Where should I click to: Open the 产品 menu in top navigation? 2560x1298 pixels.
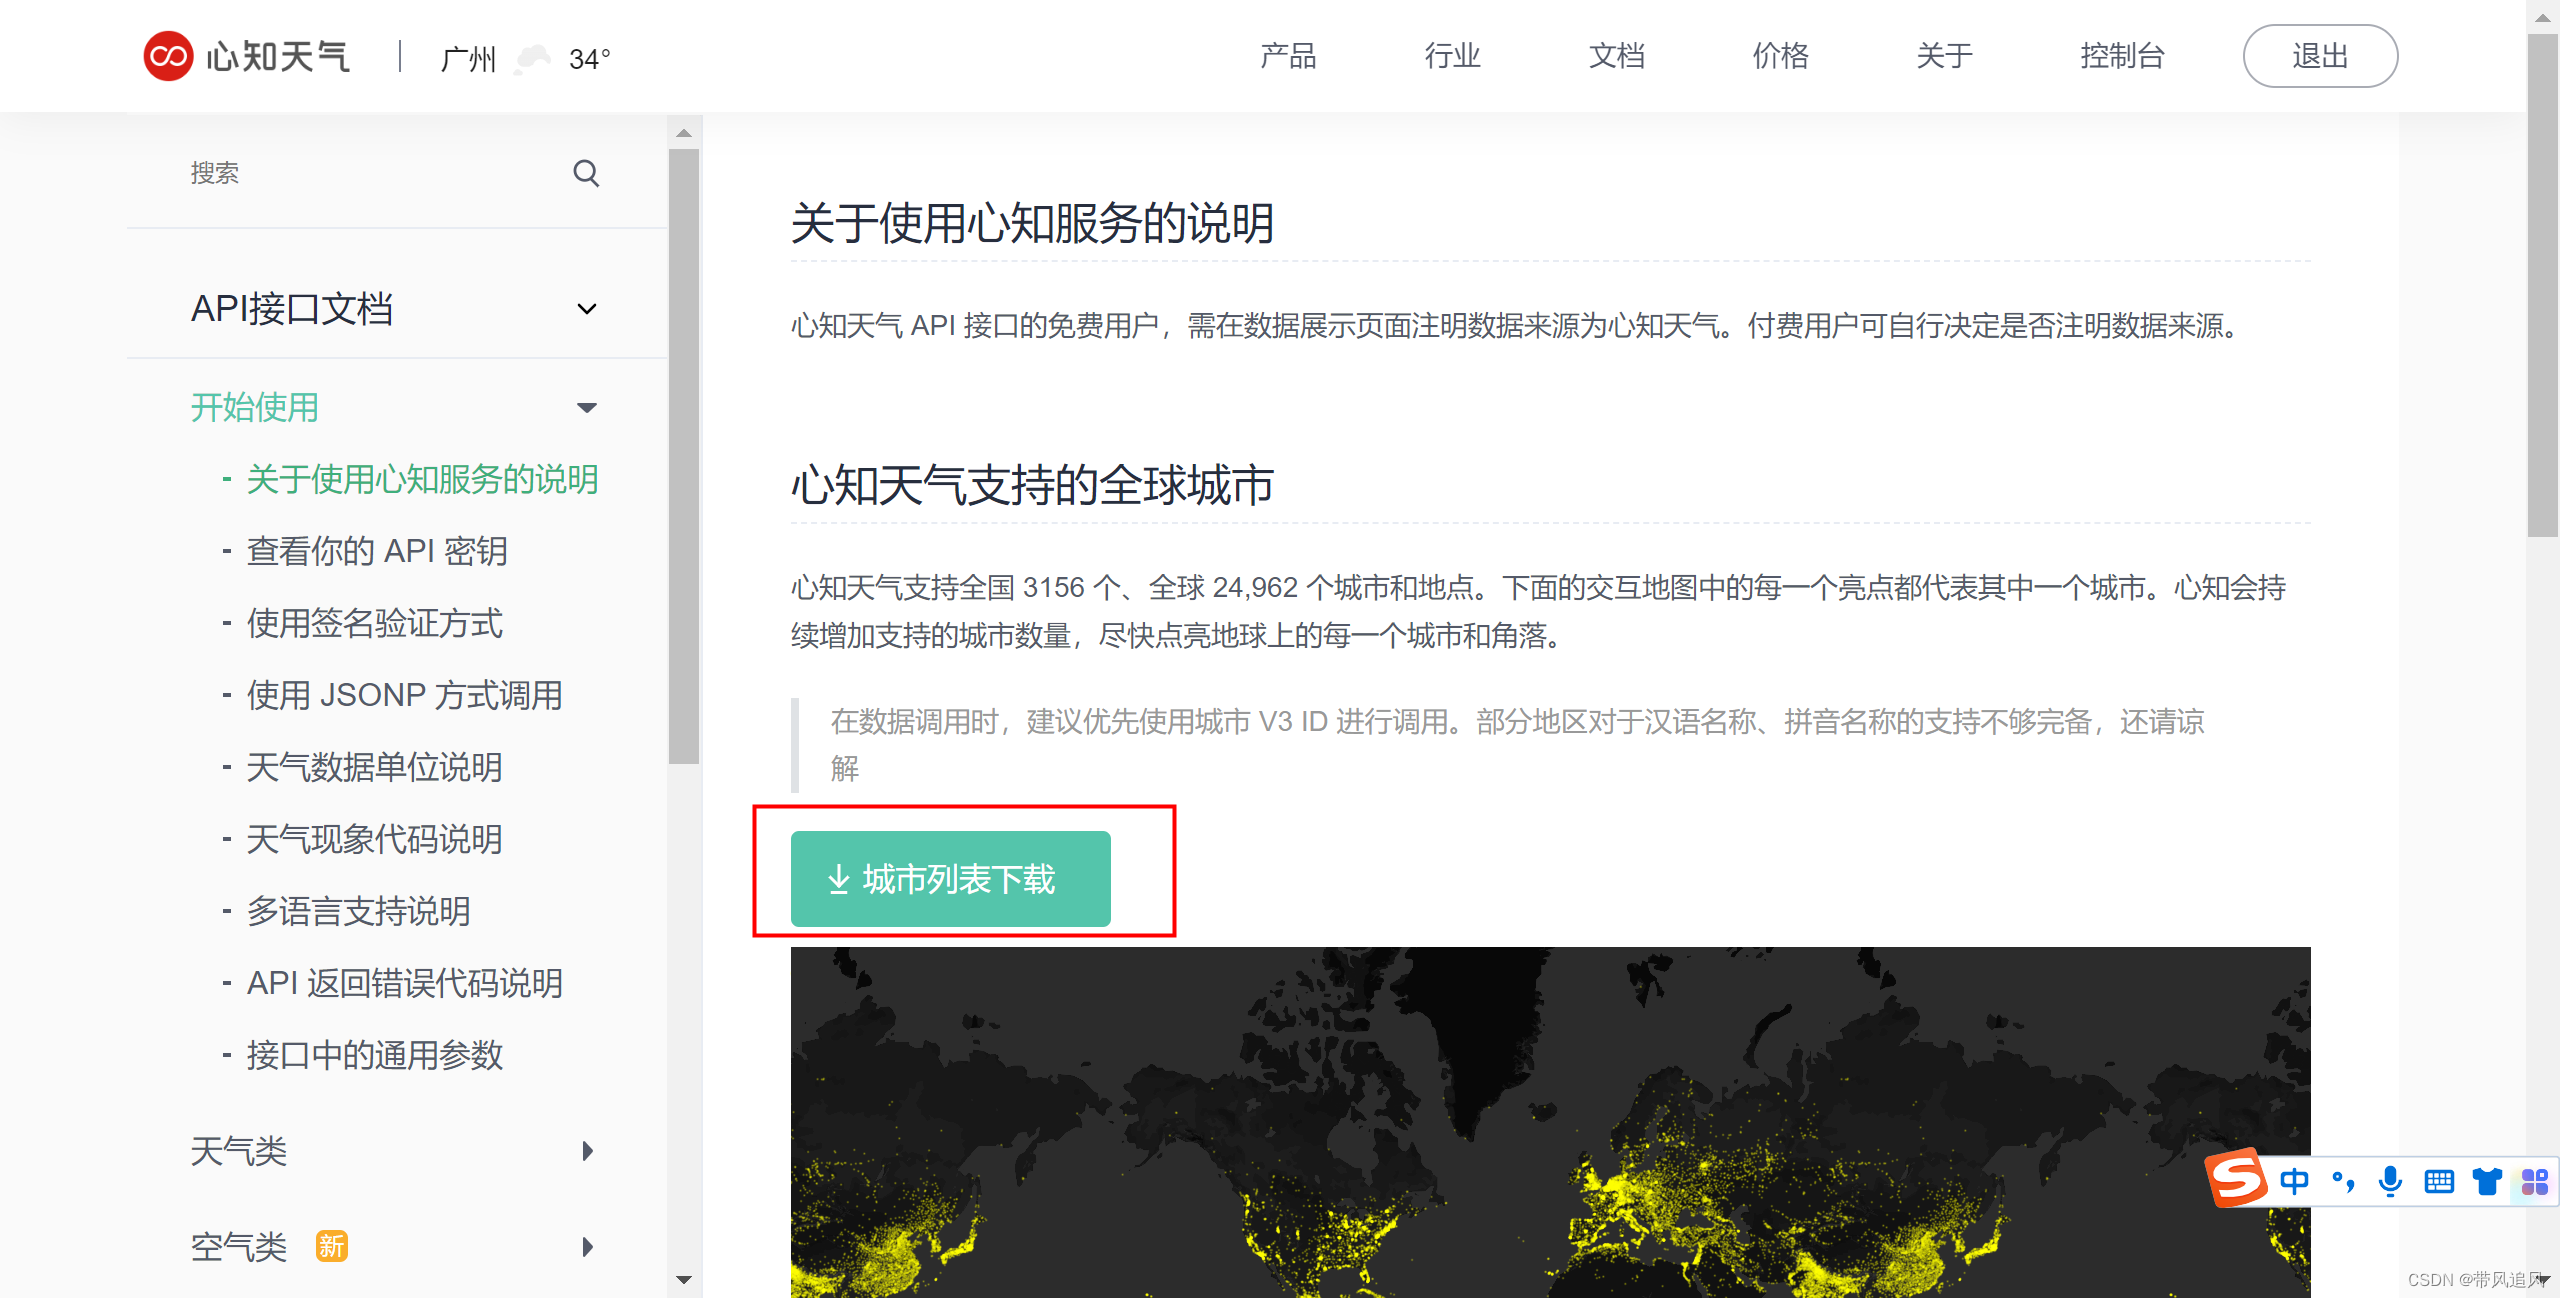[1287, 56]
